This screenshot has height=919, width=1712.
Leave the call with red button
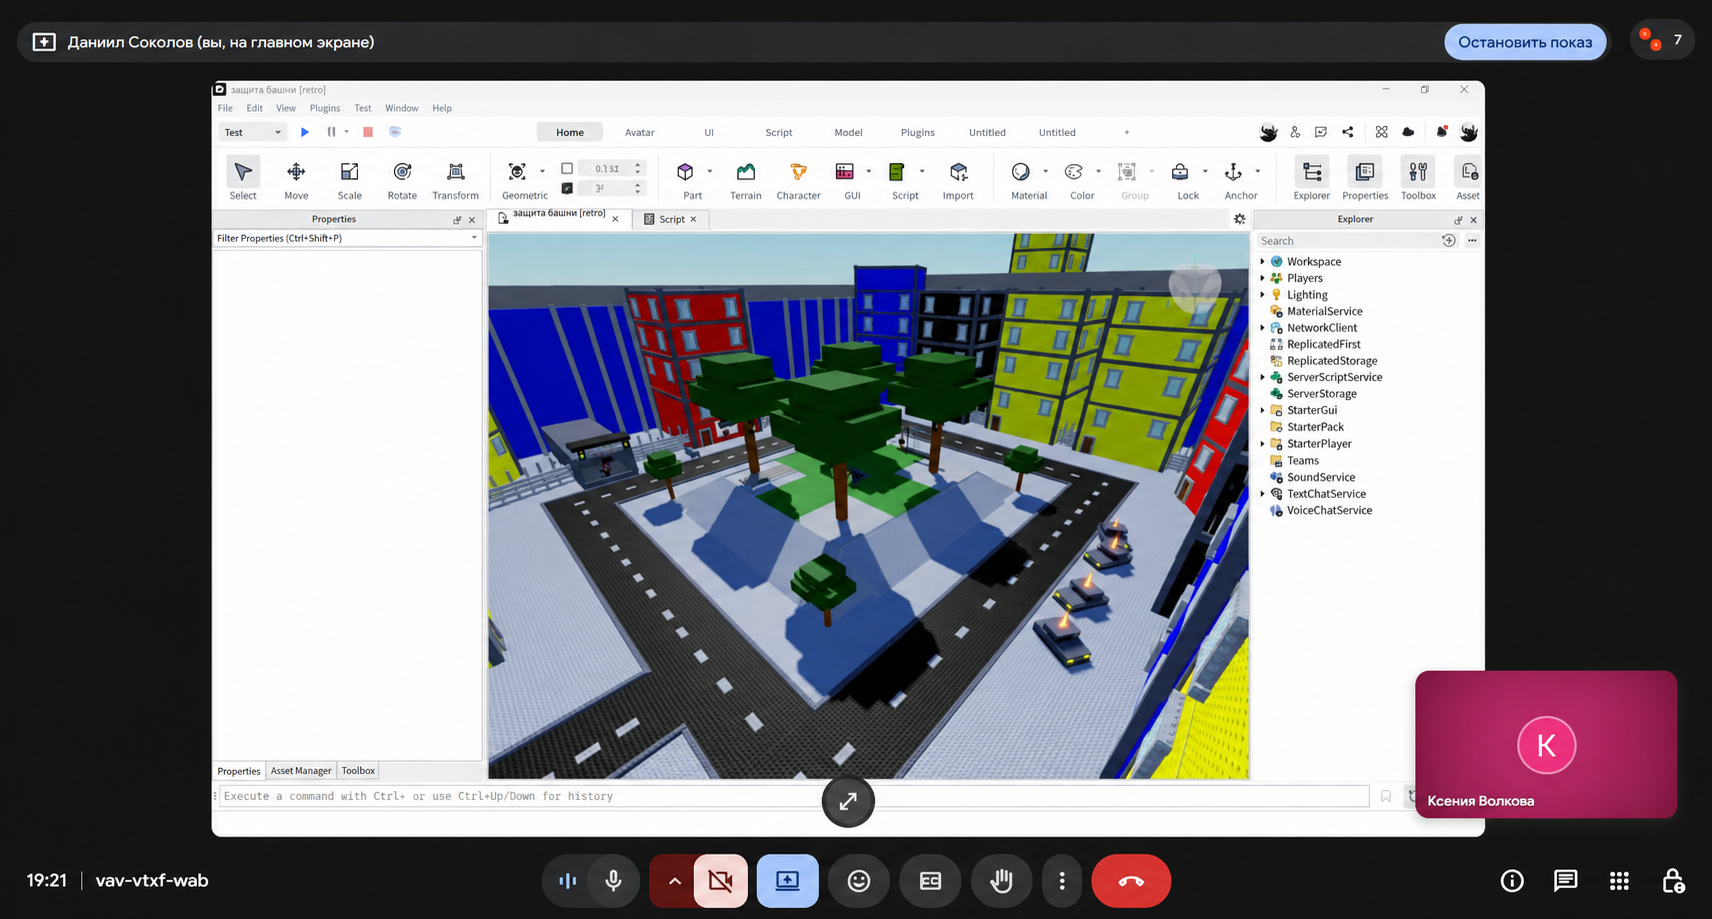1131,881
